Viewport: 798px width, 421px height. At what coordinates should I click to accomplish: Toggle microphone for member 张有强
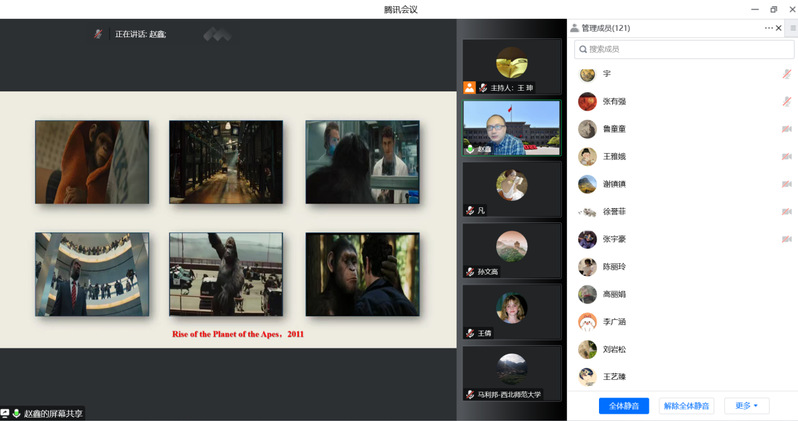click(x=786, y=101)
